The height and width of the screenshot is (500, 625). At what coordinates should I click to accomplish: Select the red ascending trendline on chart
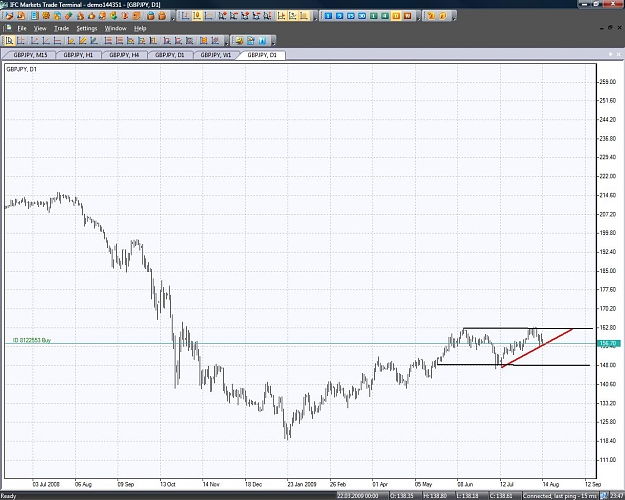click(537, 348)
